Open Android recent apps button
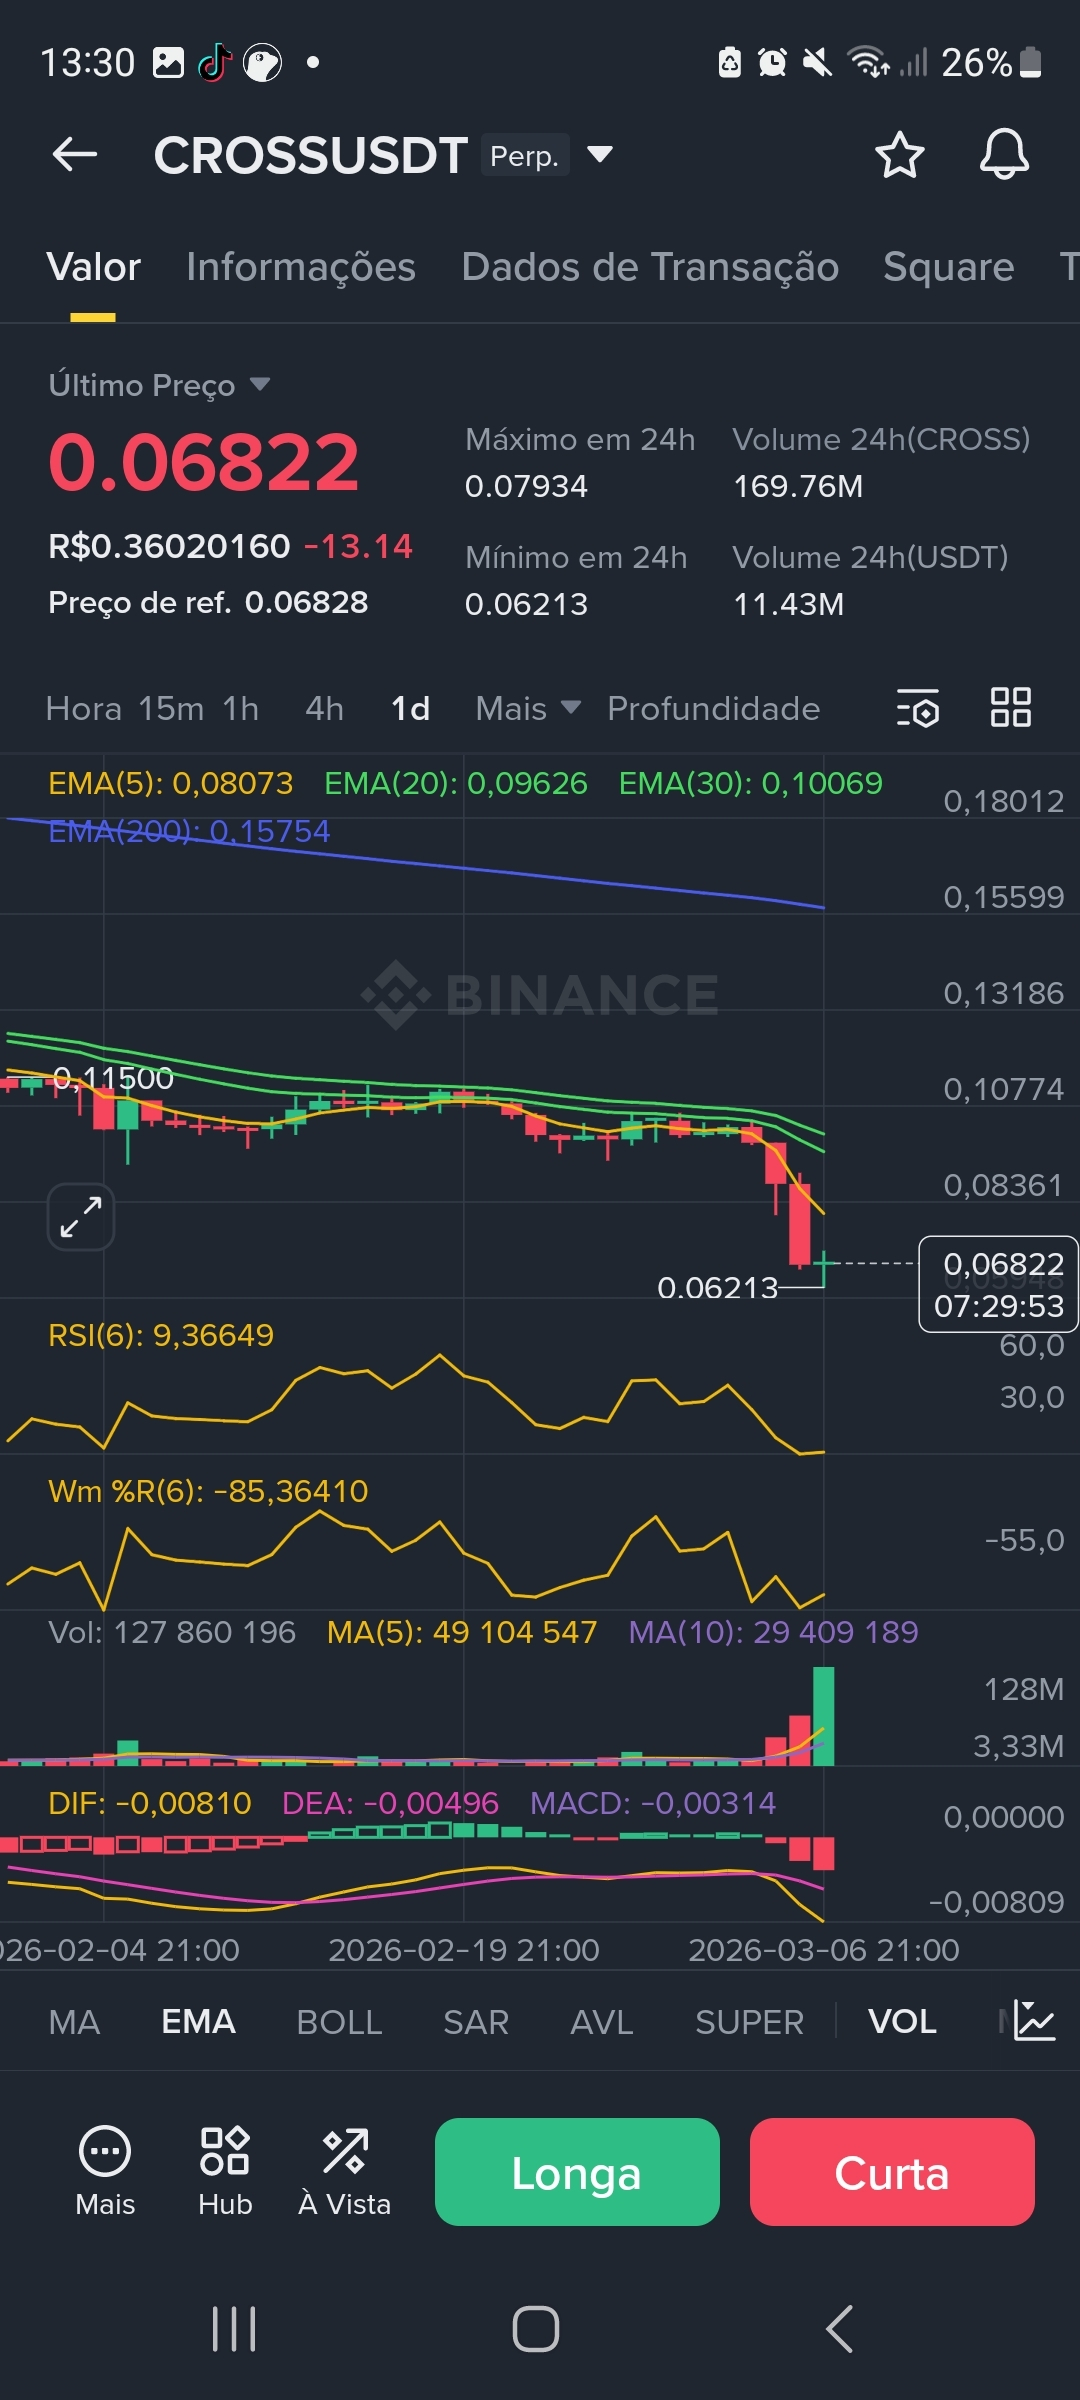 tap(234, 2329)
